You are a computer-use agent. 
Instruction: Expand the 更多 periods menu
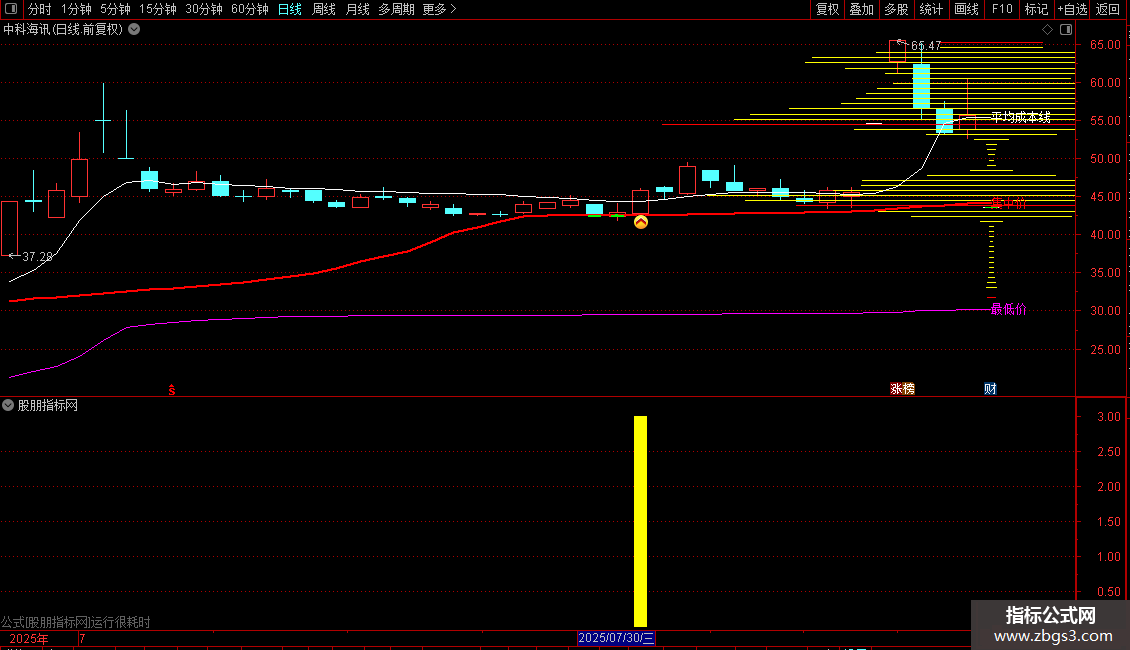(x=440, y=9)
